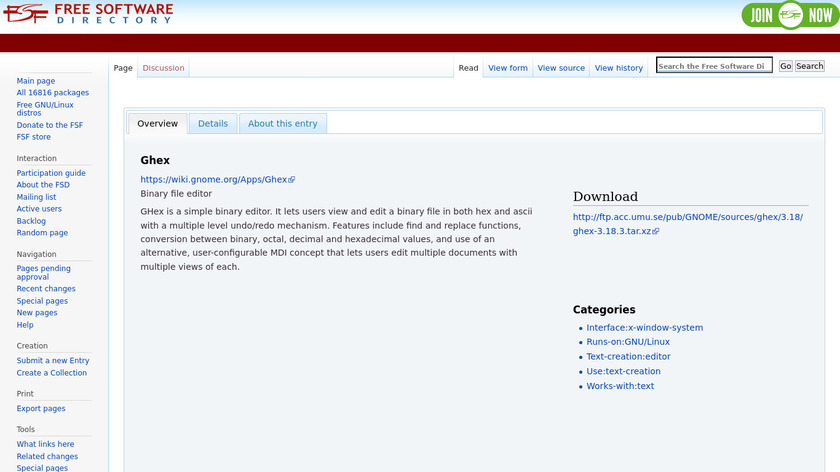The width and height of the screenshot is (840, 472).
Task: Open About the FSD link
Action: click(43, 185)
